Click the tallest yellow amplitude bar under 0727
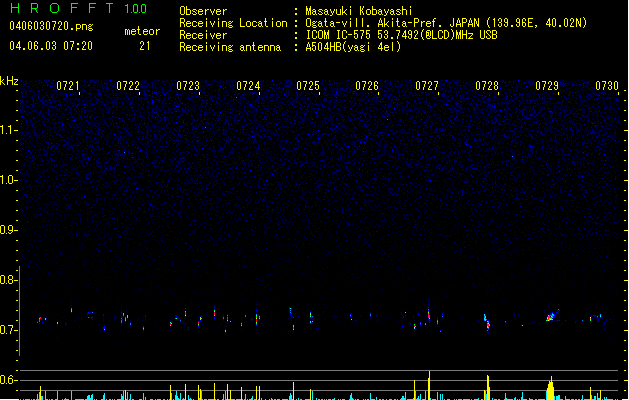629x400 pixels. coord(429,385)
